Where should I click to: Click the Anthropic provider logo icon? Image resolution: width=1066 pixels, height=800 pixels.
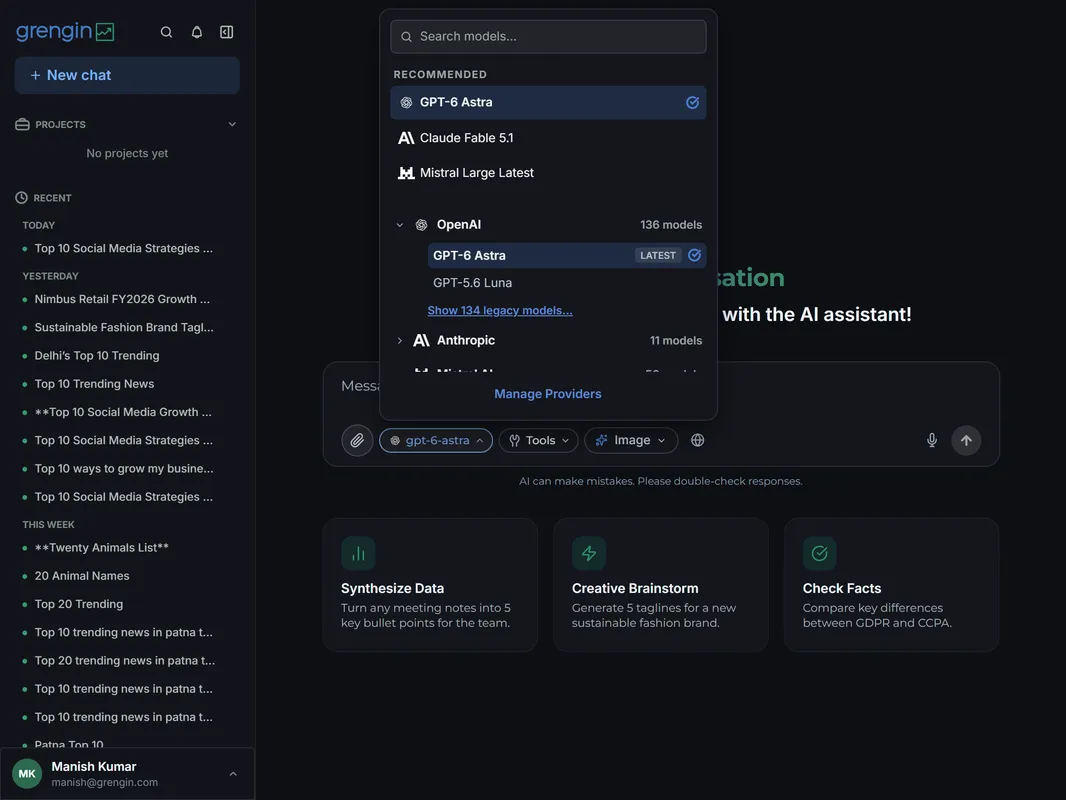coord(422,341)
